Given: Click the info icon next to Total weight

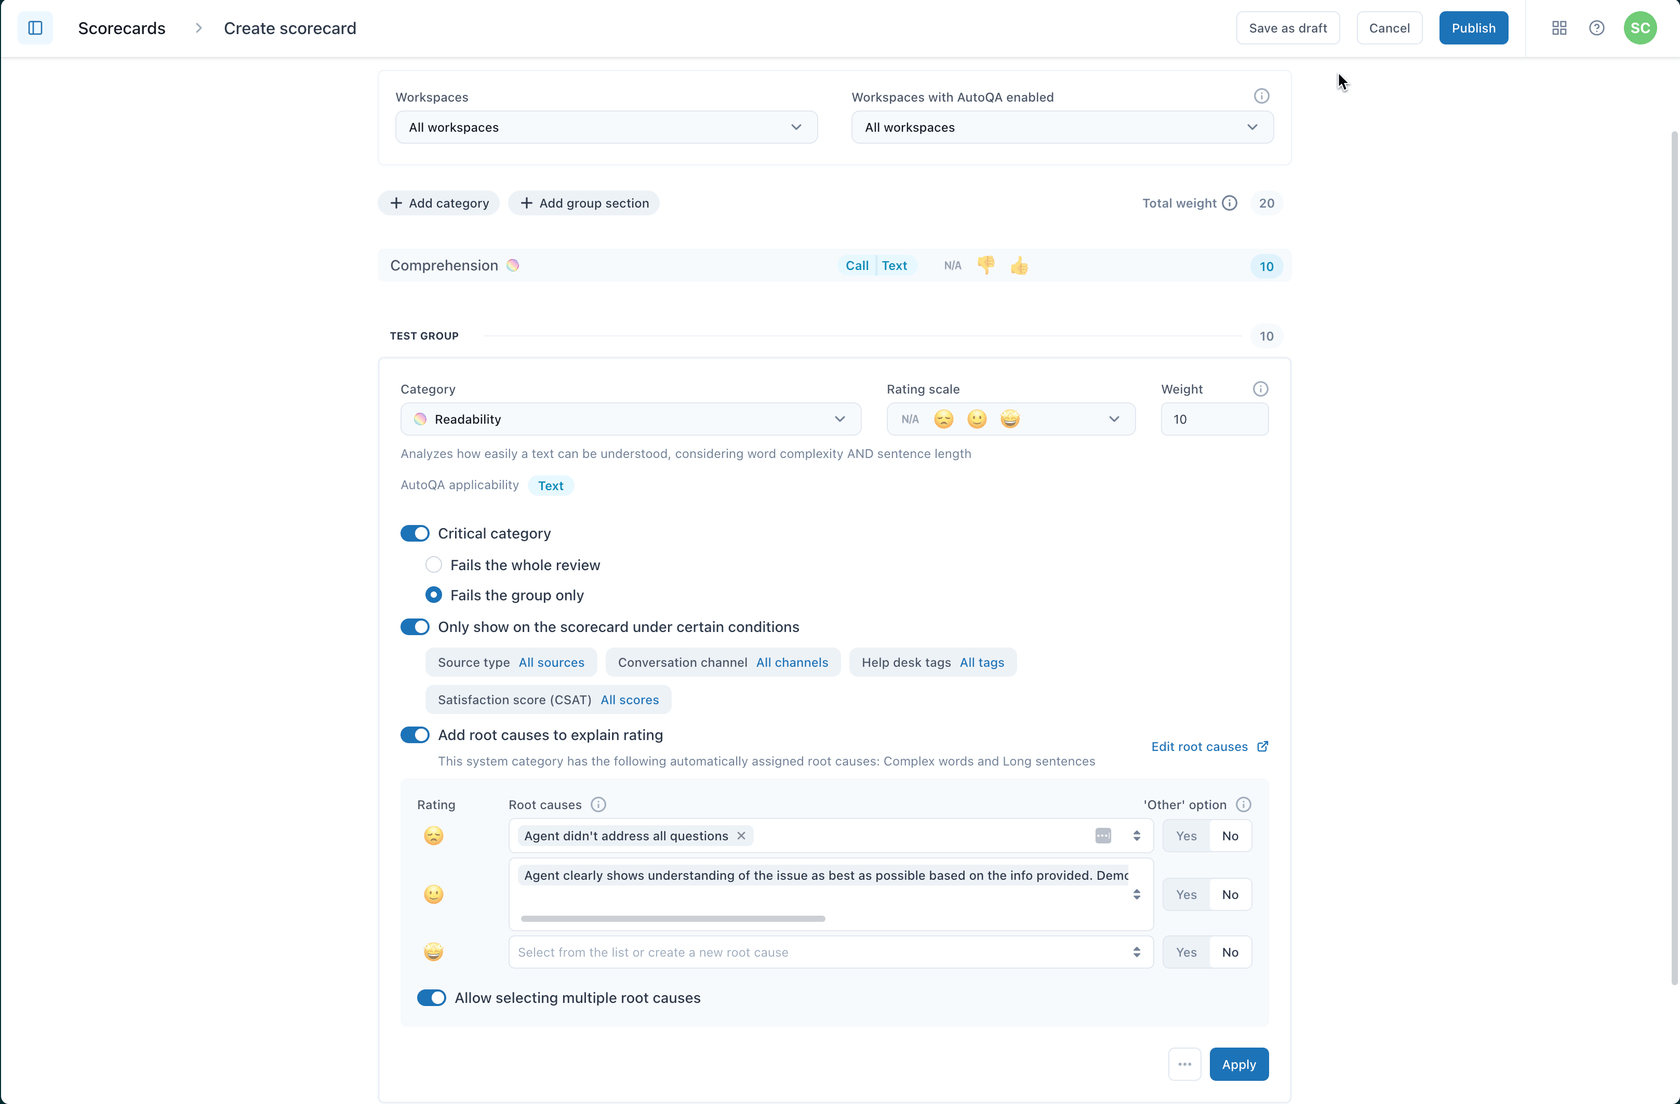Looking at the screenshot, I should [x=1228, y=203].
